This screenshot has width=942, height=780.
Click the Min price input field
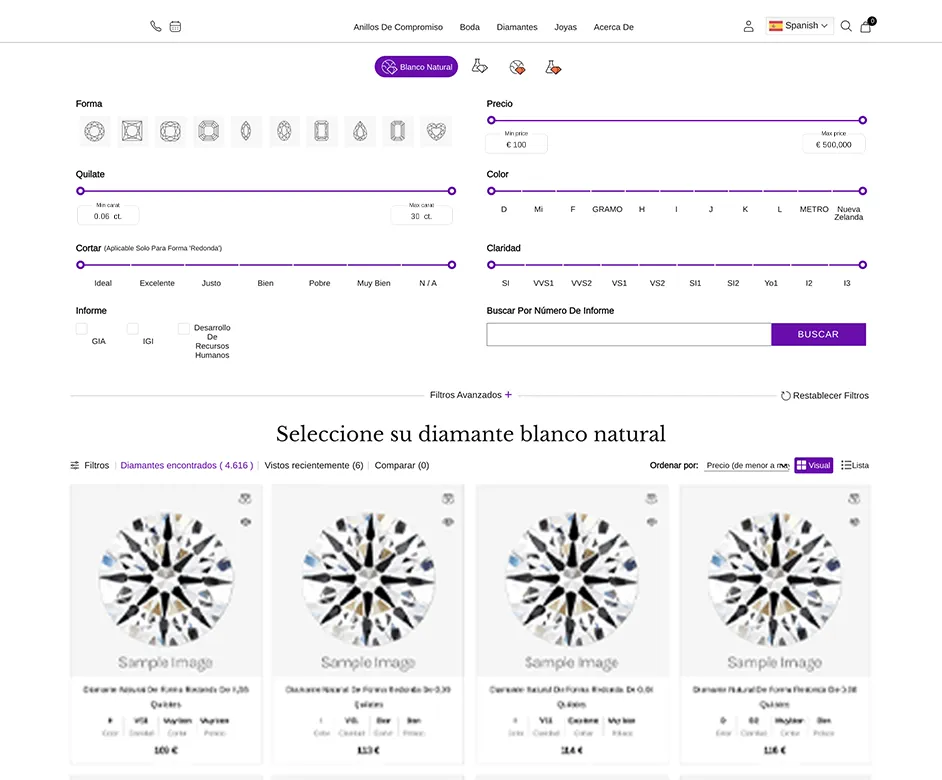point(516,144)
